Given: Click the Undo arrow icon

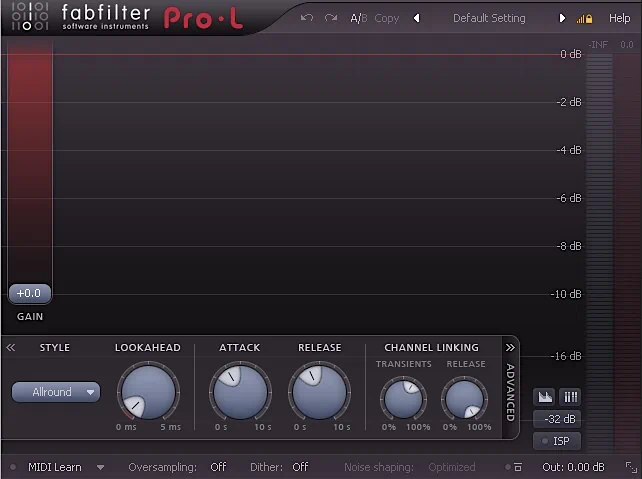Looking at the screenshot, I should [307, 18].
